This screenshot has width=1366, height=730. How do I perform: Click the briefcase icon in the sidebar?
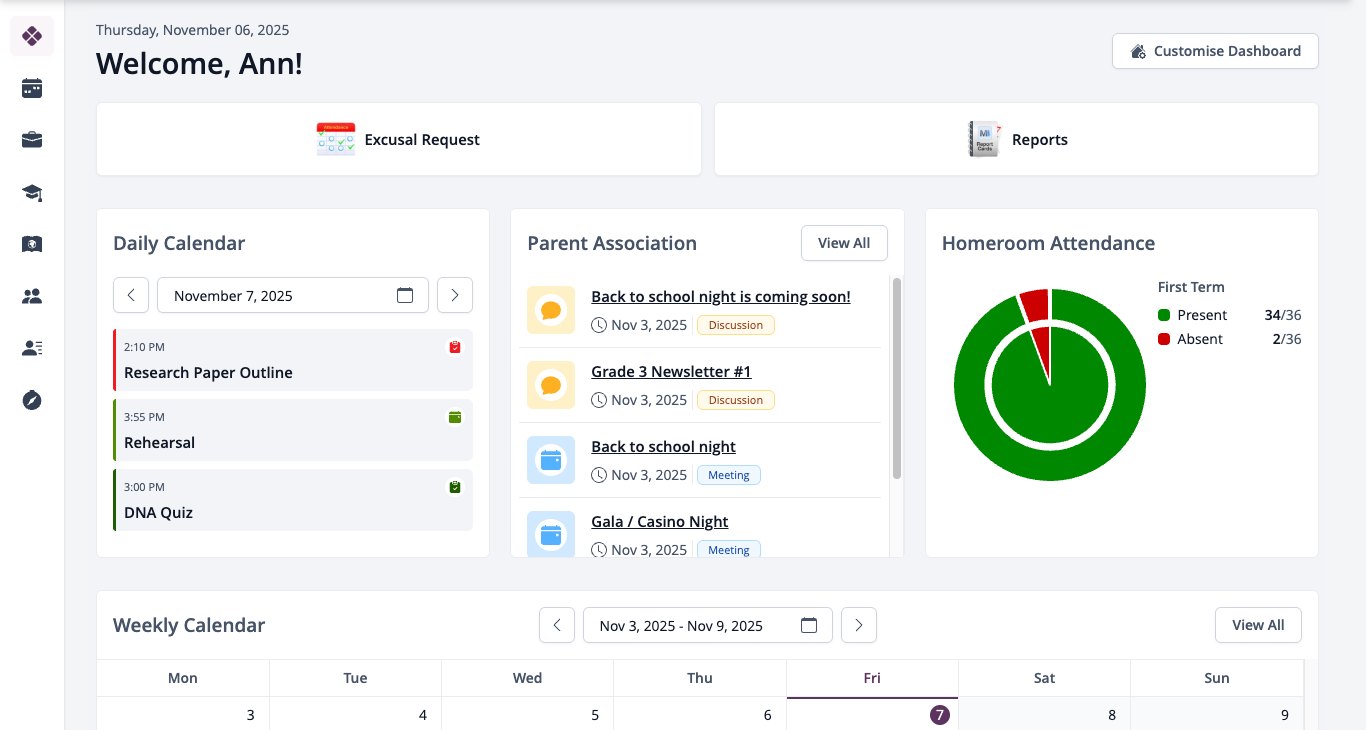coord(32,140)
